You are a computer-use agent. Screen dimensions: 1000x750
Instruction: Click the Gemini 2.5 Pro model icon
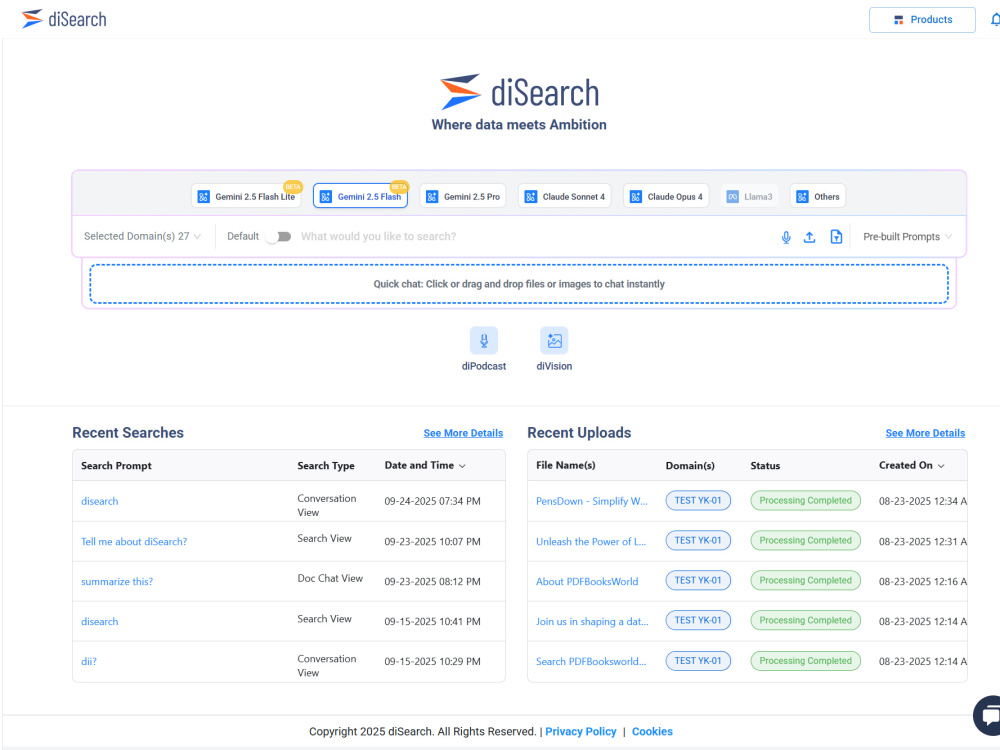pos(432,196)
